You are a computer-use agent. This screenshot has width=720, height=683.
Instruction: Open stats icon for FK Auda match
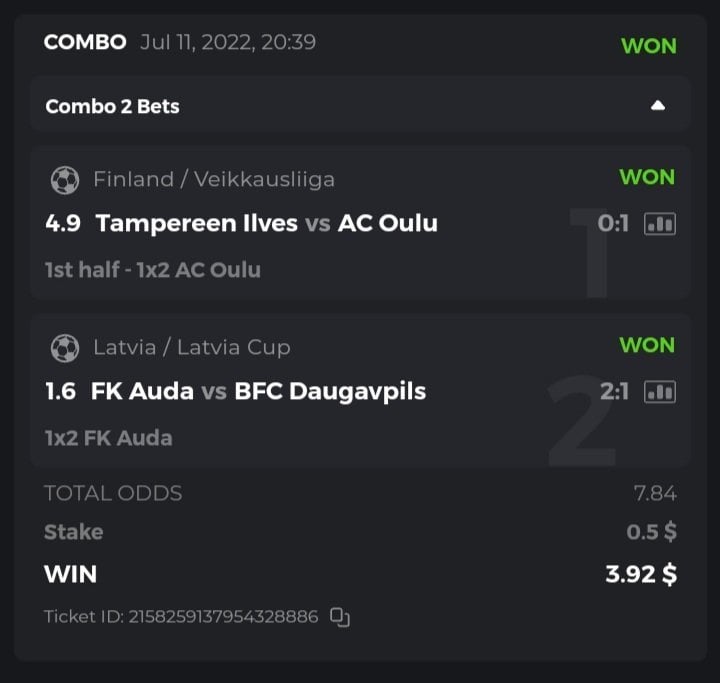coord(659,391)
